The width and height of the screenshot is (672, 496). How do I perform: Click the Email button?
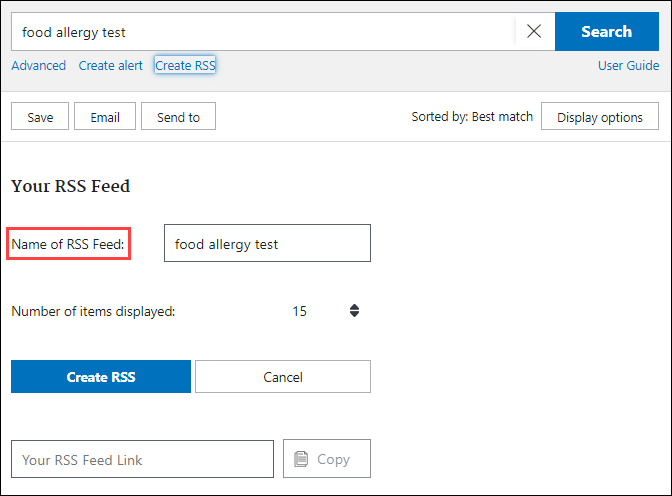pos(105,117)
